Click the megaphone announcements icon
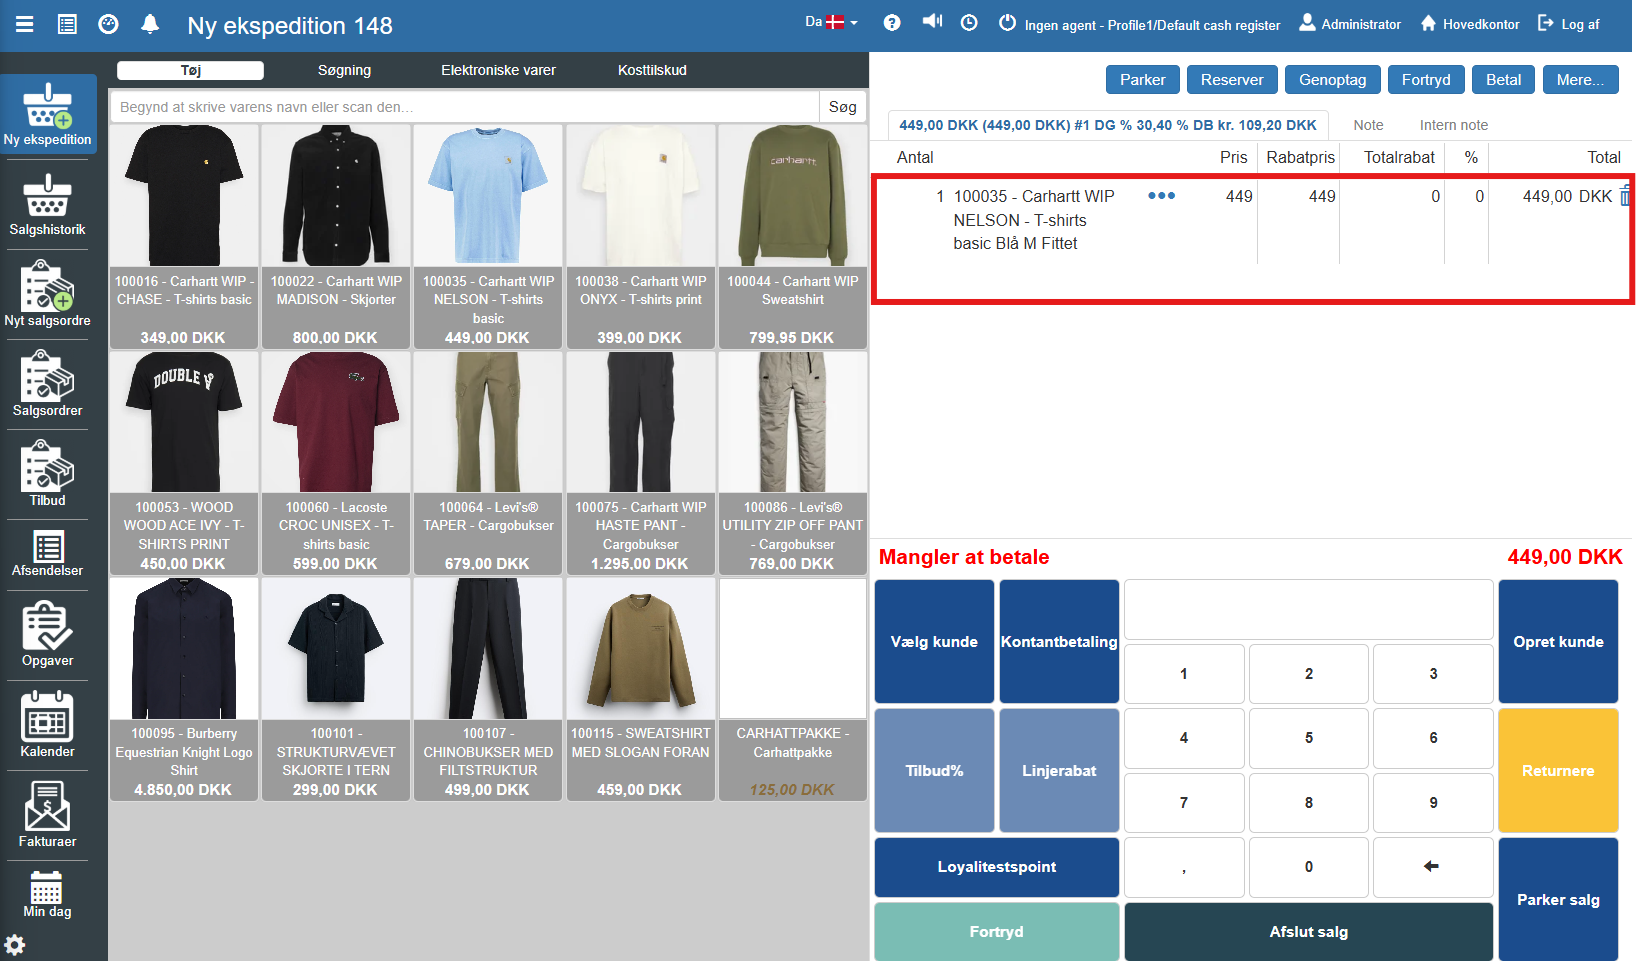This screenshot has height=961, width=1636. point(932,21)
